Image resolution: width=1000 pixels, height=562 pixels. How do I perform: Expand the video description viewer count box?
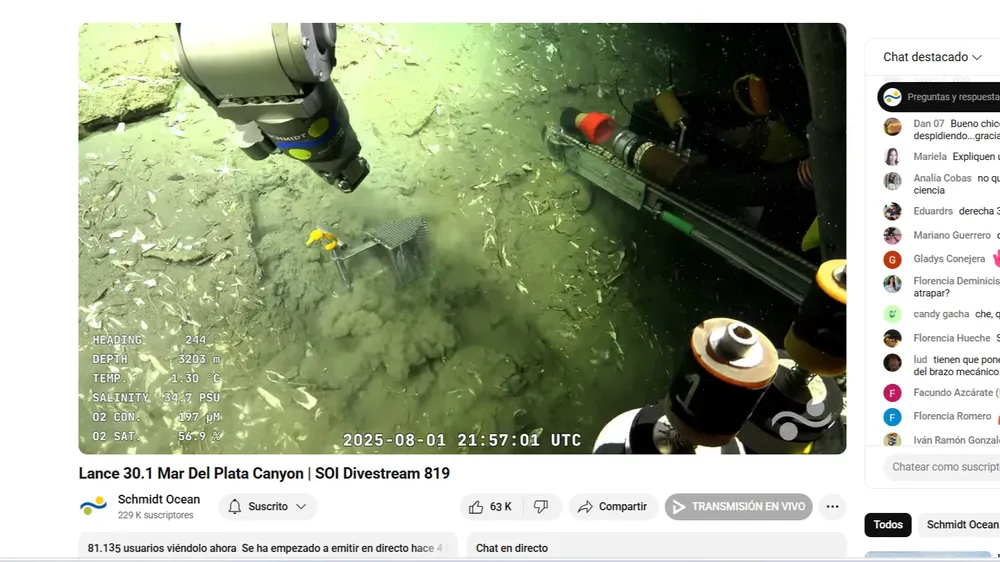(x=267, y=548)
